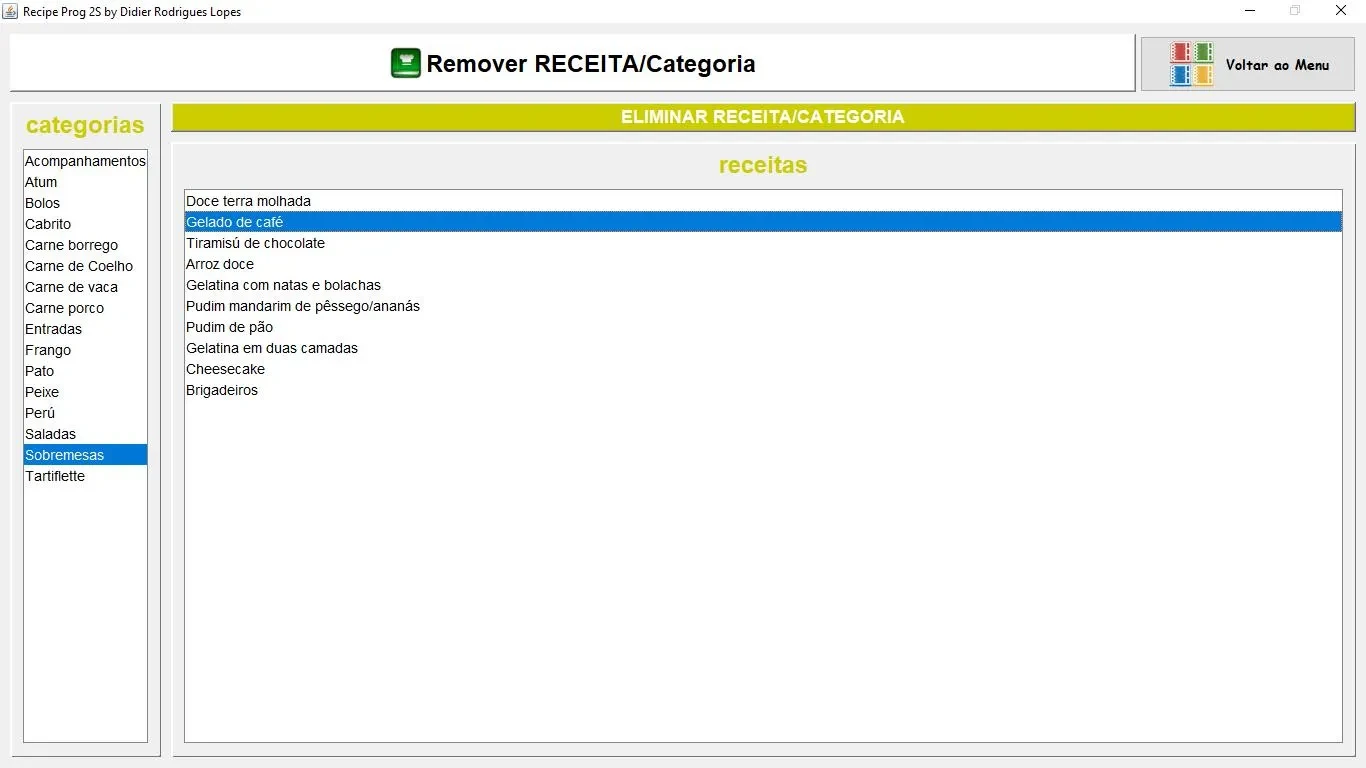The height and width of the screenshot is (768, 1366).
Task: Select the Doce terra molhada recipe
Action: click(x=248, y=201)
